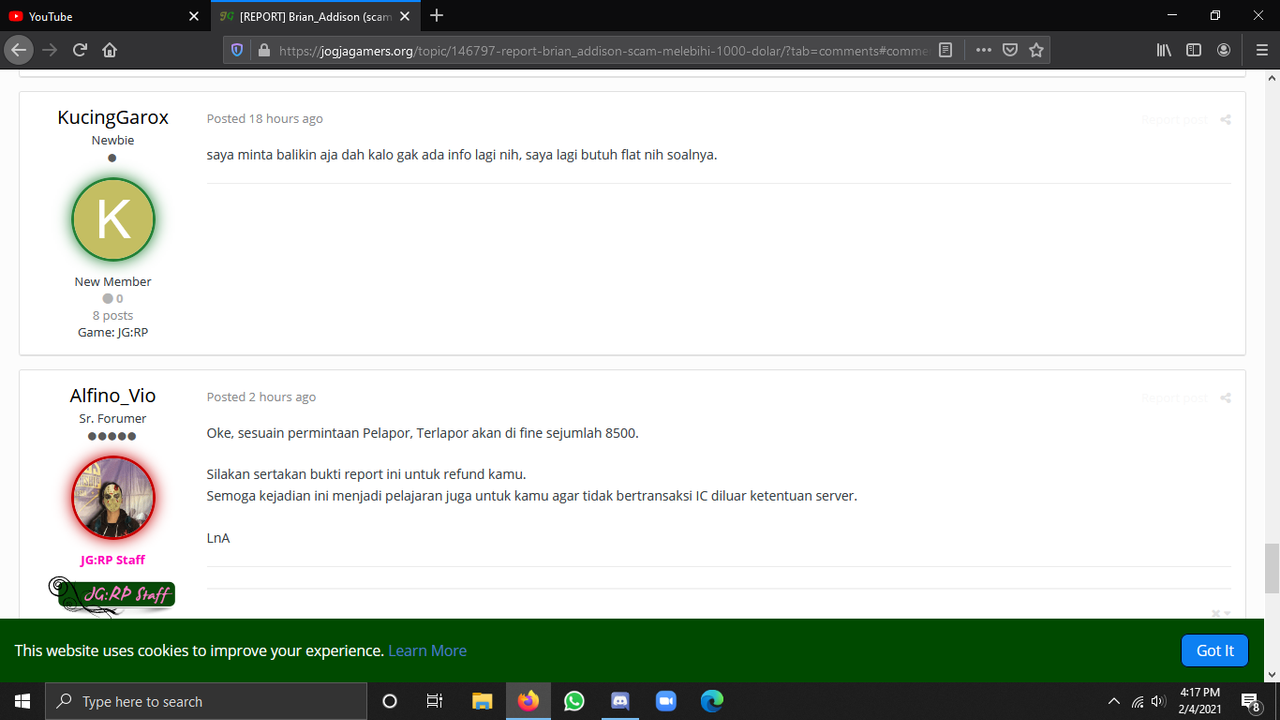Click the Firefox taskbar icon
The height and width of the screenshot is (720, 1280).
[x=528, y=701]
